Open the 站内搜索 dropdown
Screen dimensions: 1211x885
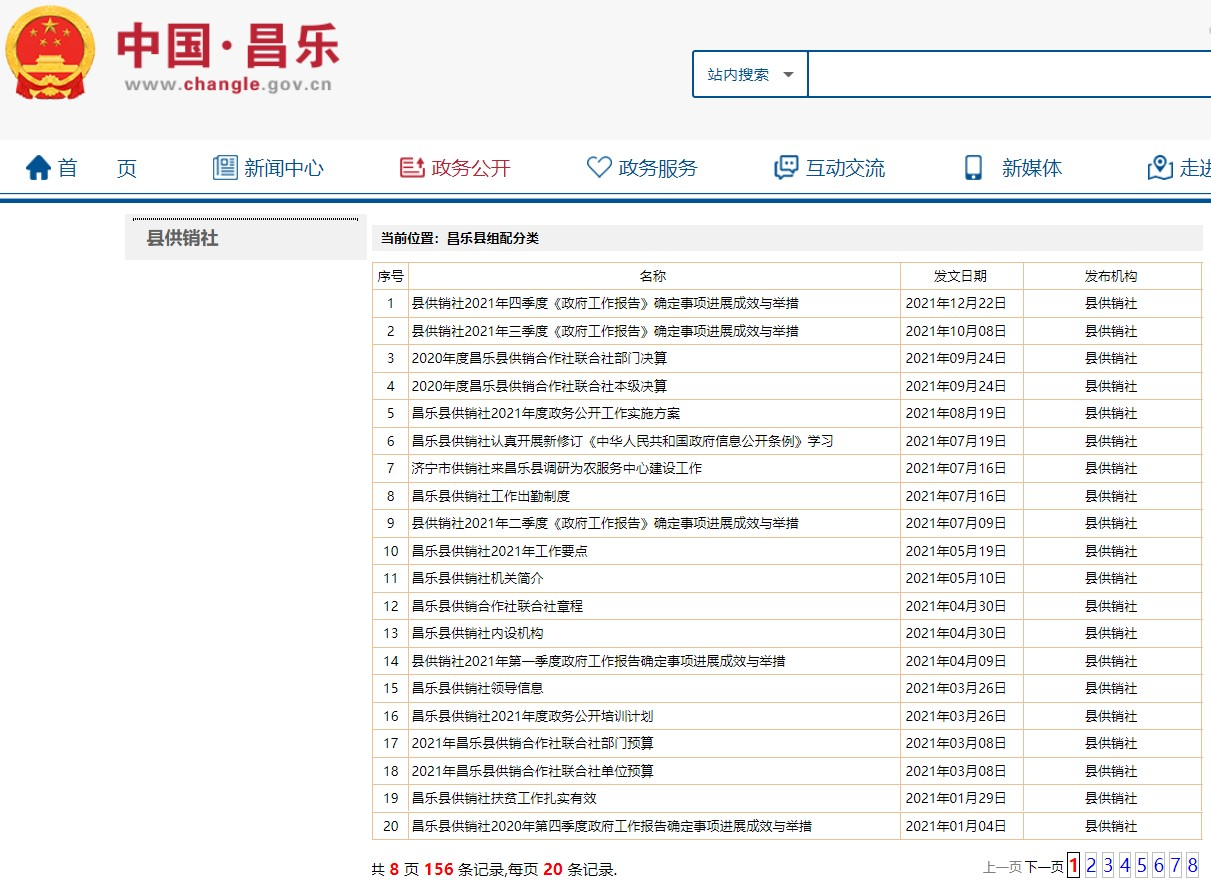pyautogui.click(x=750, y=75)
